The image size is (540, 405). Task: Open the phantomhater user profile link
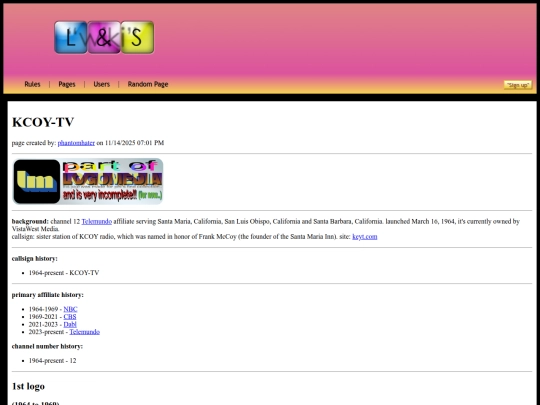click(x=76, y=143)
